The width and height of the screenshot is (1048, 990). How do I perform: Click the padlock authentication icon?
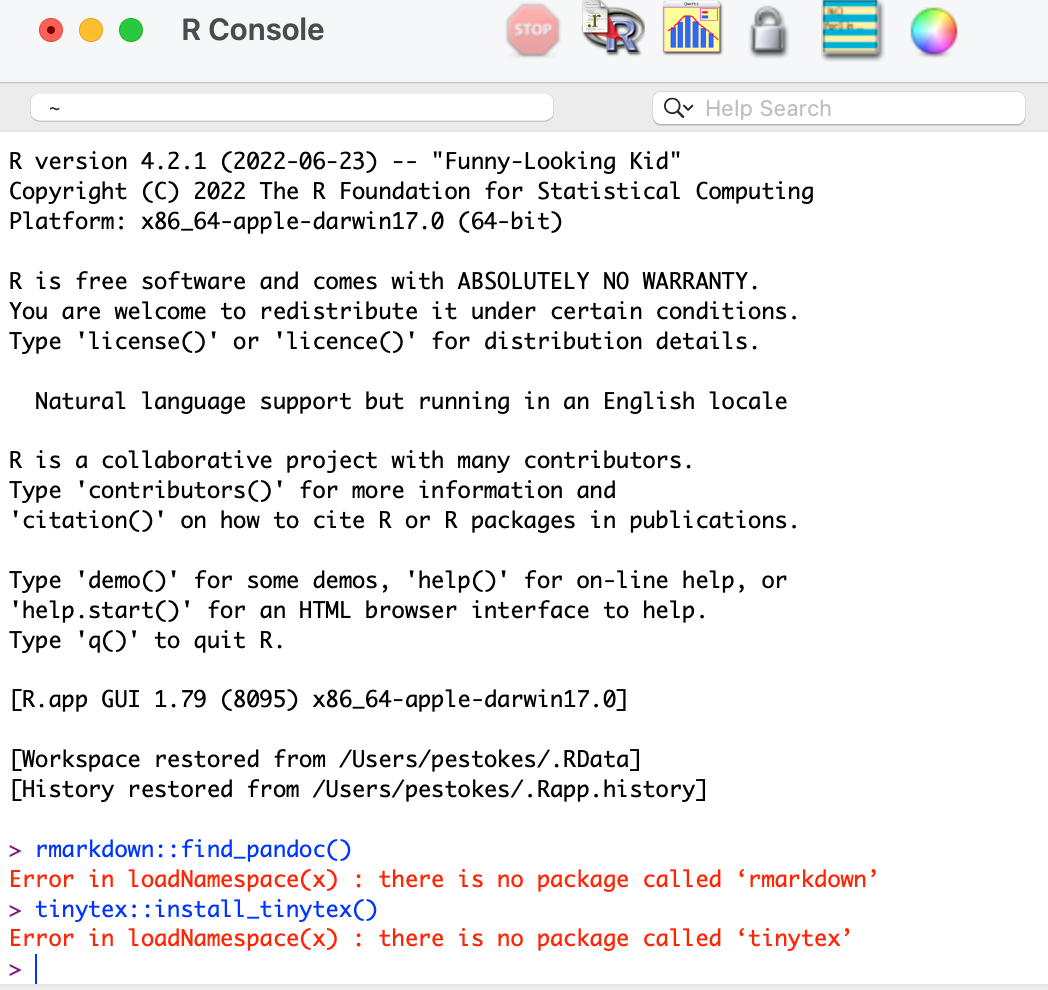pyautogui.click(x=768, y=31)
